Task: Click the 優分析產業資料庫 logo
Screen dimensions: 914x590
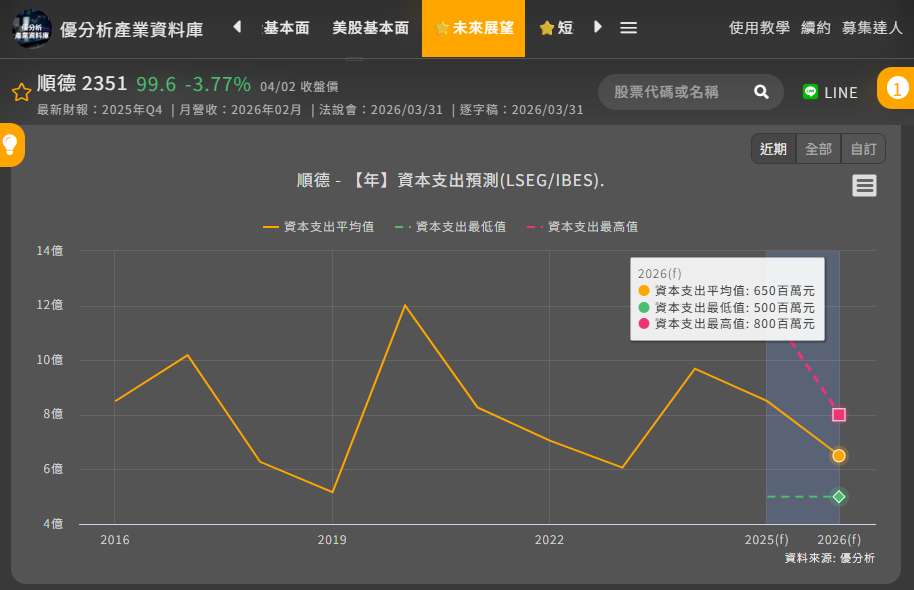Action: coord(32,28)
